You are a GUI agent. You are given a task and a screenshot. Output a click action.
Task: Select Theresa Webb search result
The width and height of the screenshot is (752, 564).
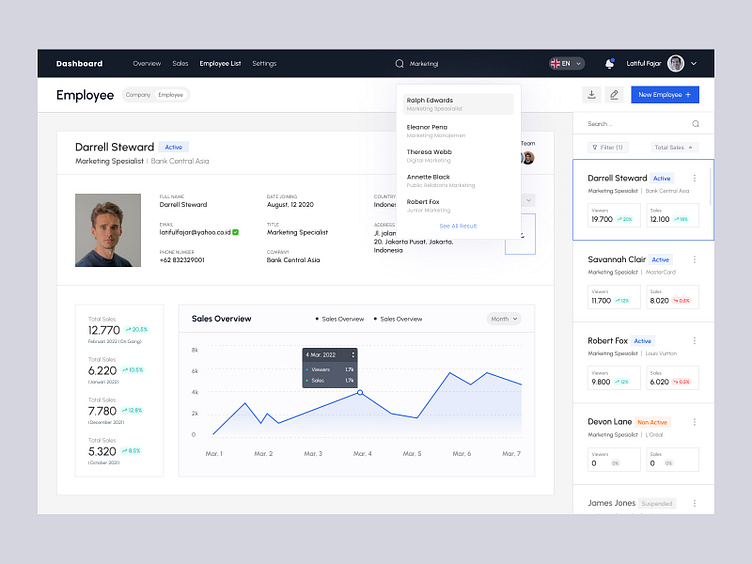(458, 156)
